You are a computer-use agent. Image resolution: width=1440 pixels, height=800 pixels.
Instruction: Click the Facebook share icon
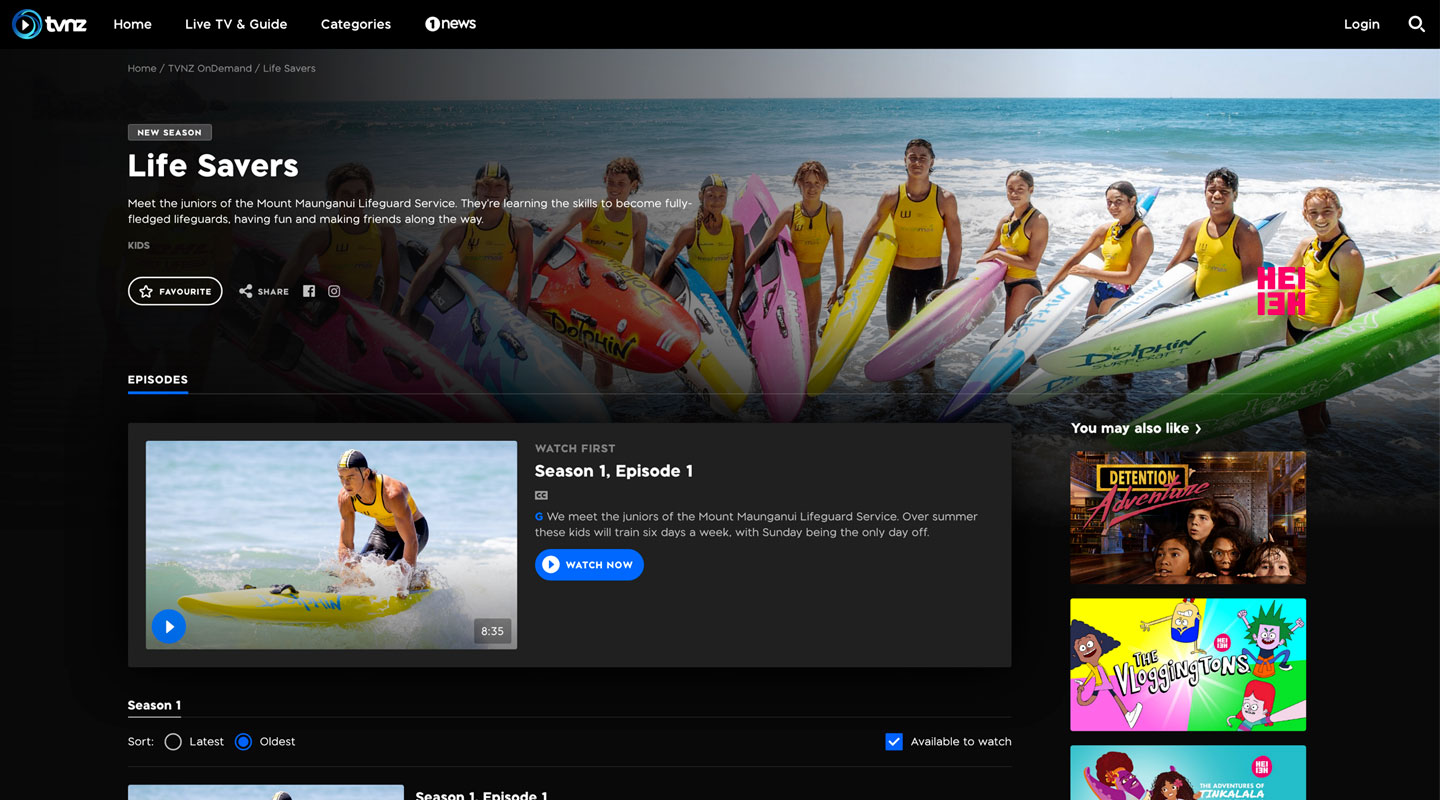tap(309, 291)
